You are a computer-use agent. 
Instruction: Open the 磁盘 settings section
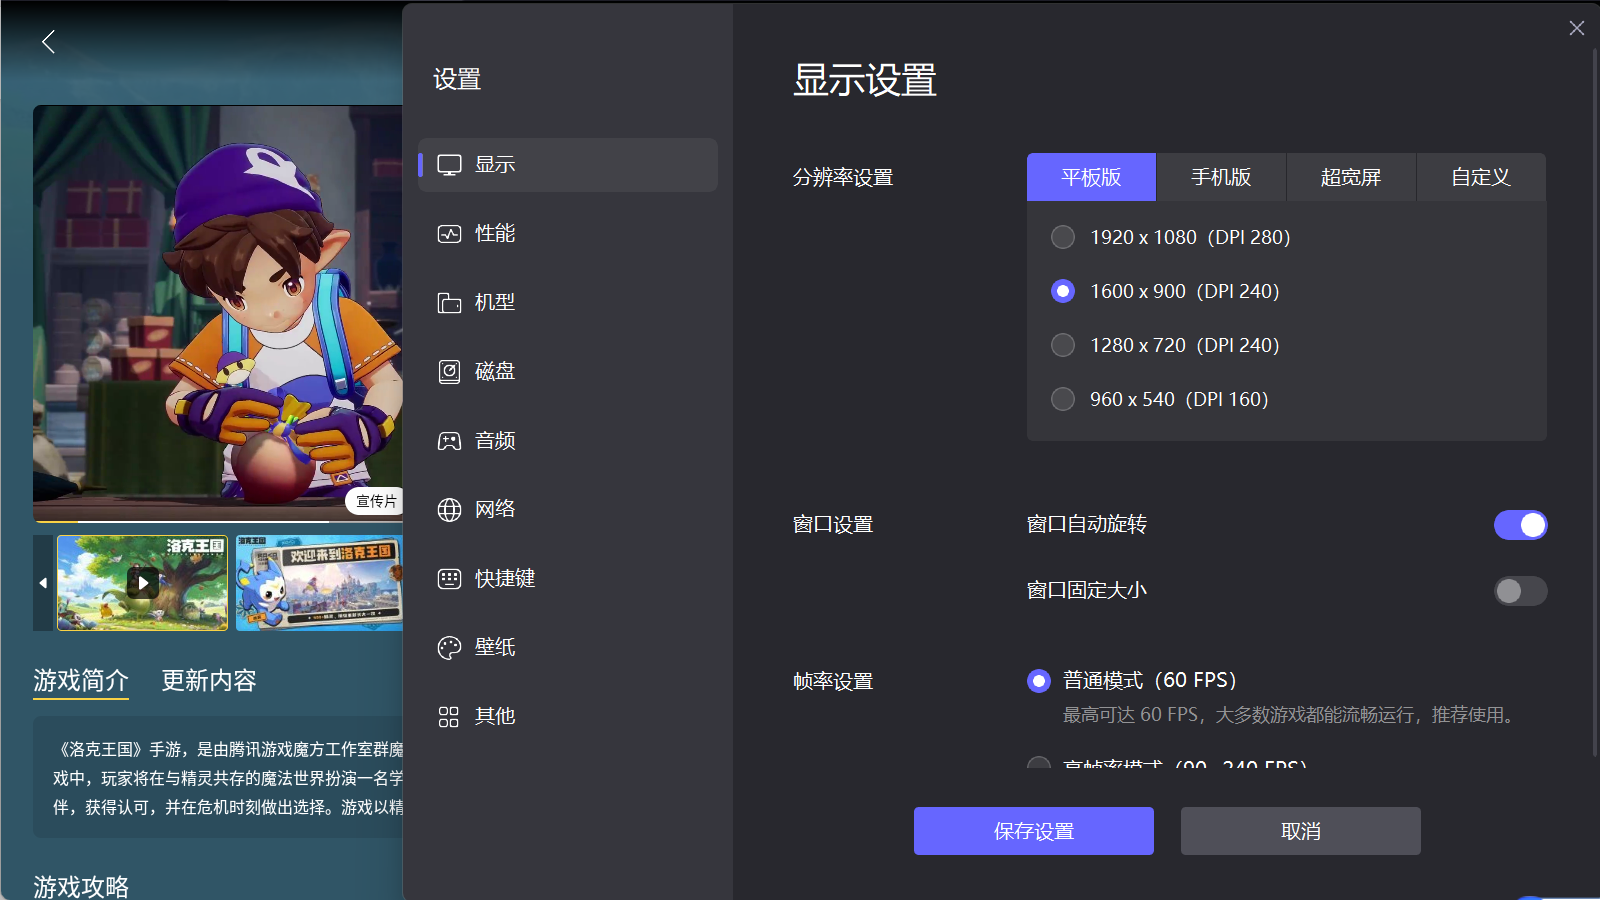click(568, 372)
